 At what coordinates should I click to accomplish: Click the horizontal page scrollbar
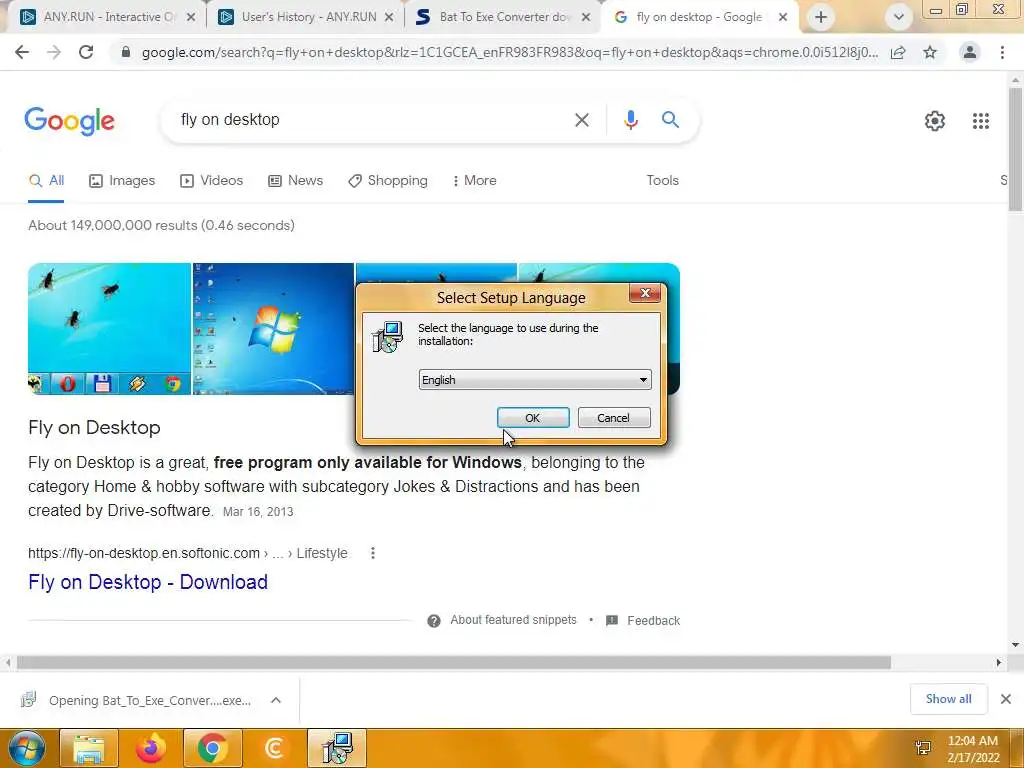(x=454, y=663)
